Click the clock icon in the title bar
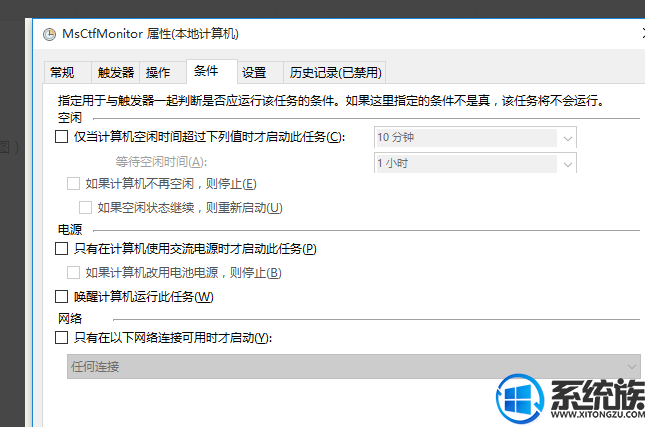This screenshot has width=645, height=427. click(x=49, y=35)
